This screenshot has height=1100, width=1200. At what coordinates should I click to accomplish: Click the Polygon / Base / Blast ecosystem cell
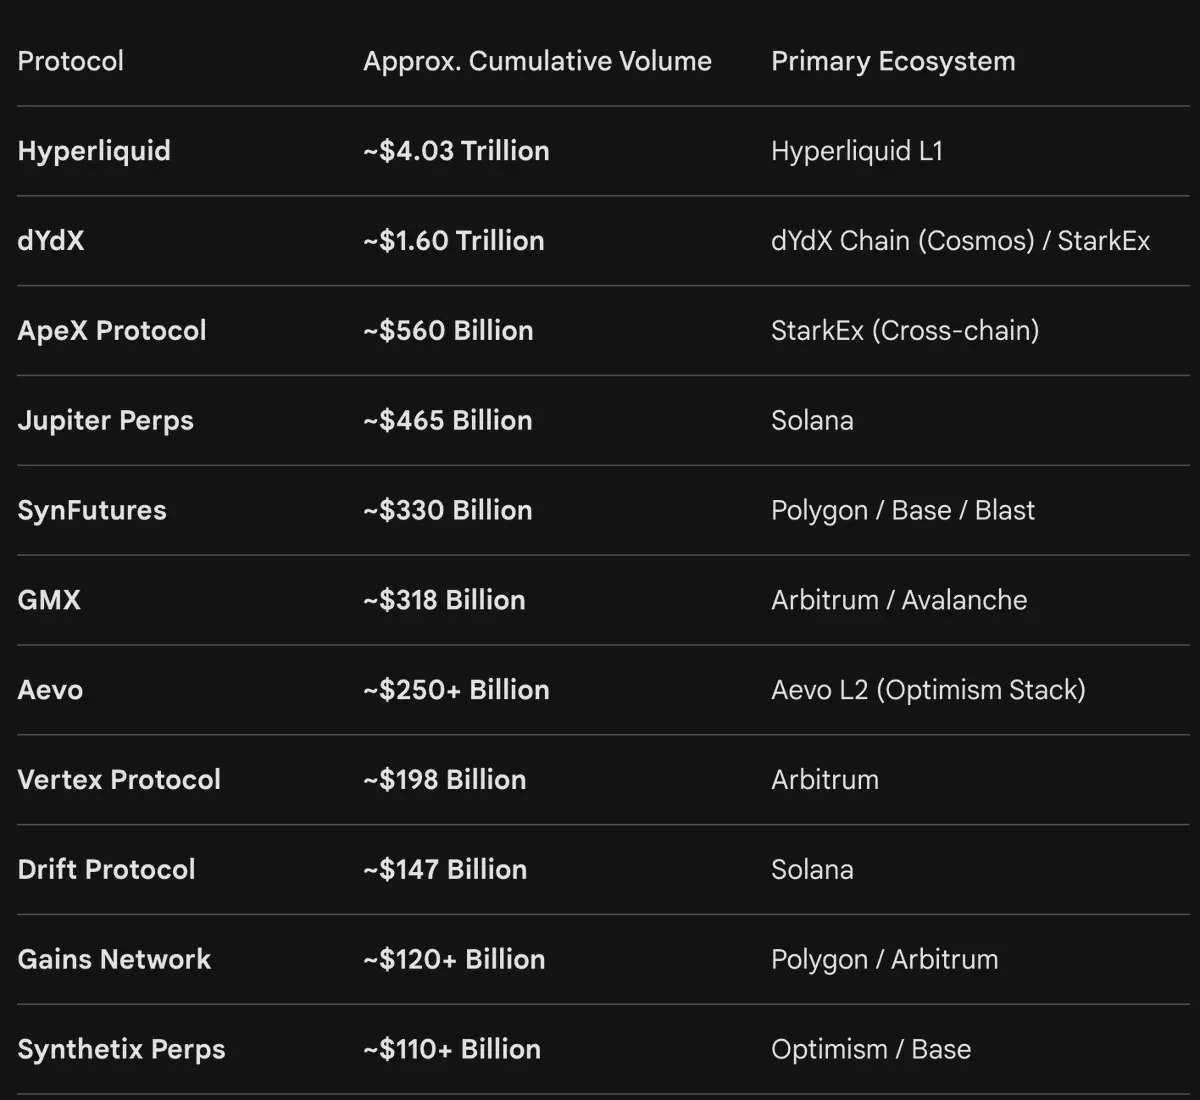coord(902,510)
